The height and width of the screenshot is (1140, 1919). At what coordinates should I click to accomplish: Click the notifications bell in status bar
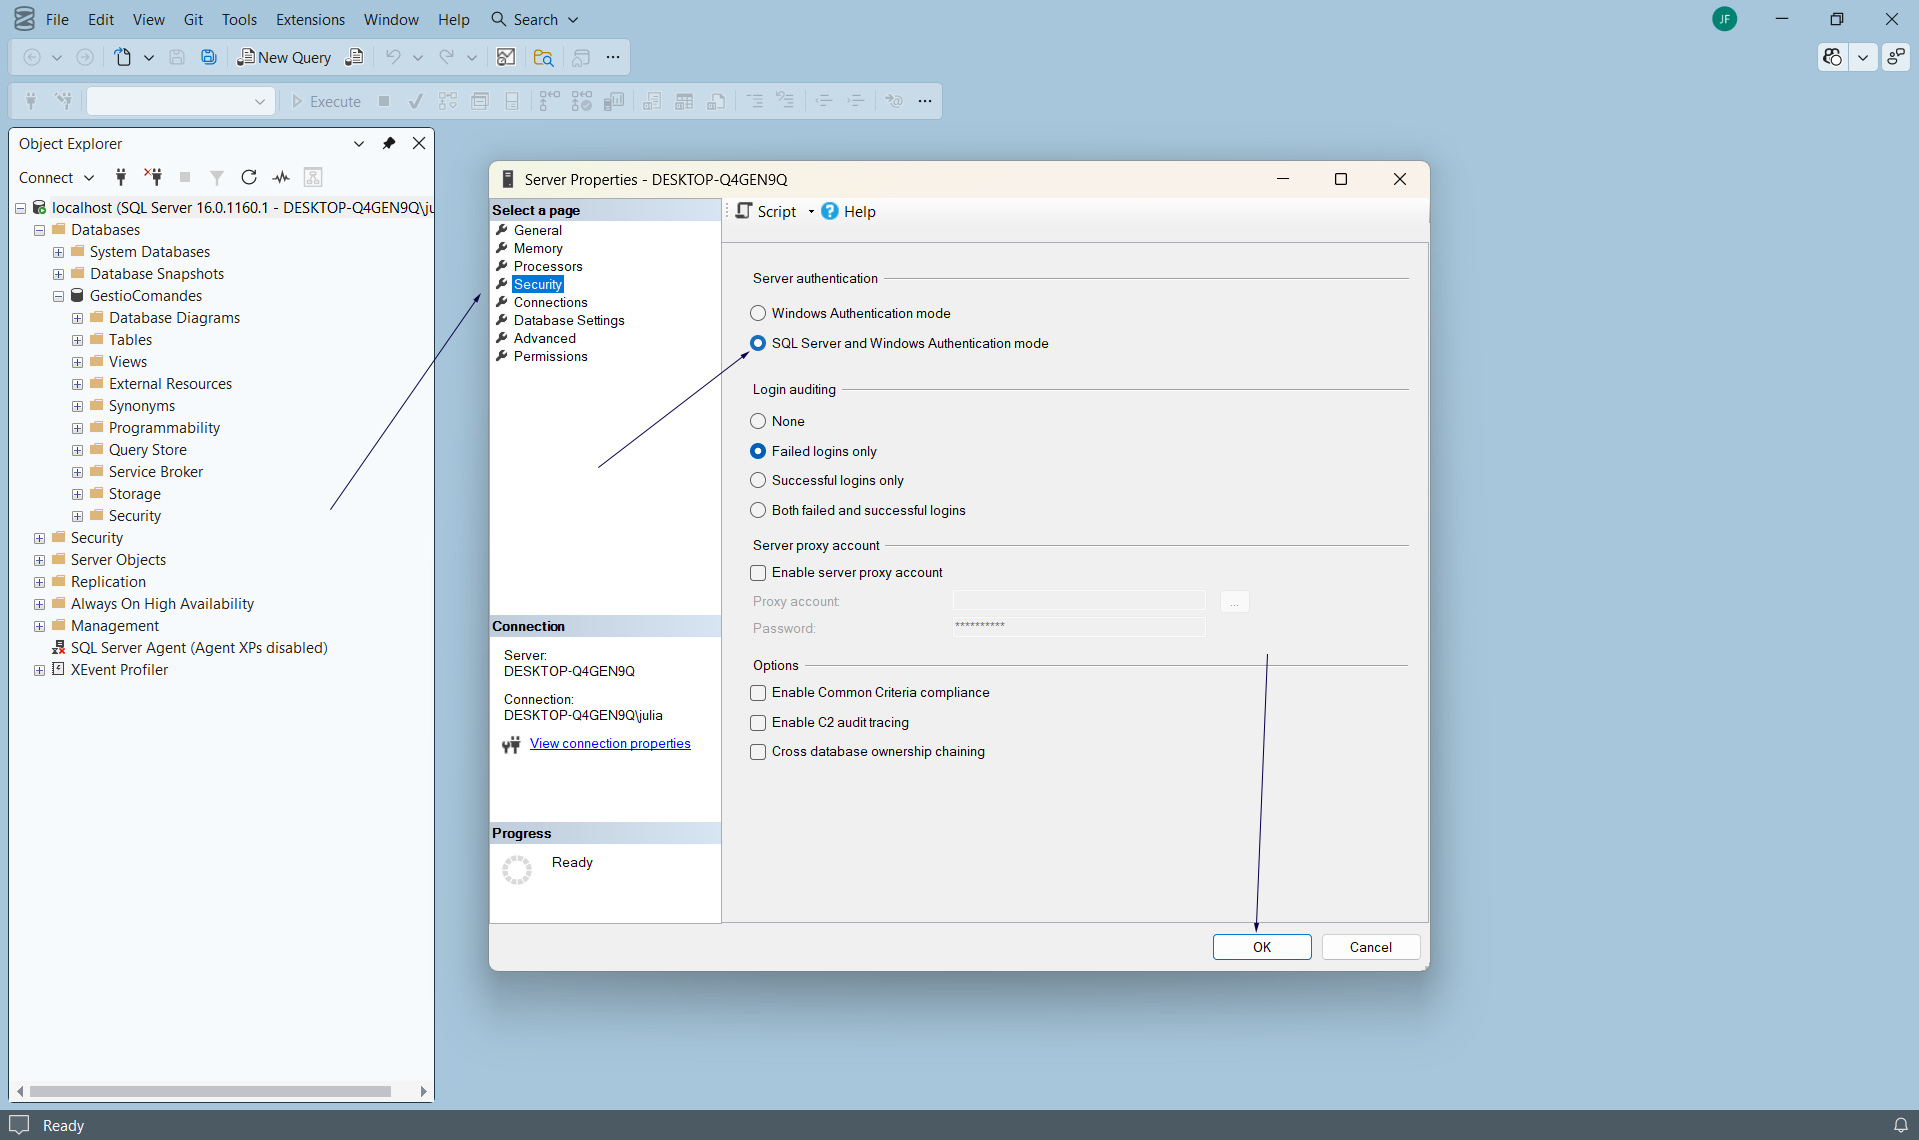(1900, 1125)
